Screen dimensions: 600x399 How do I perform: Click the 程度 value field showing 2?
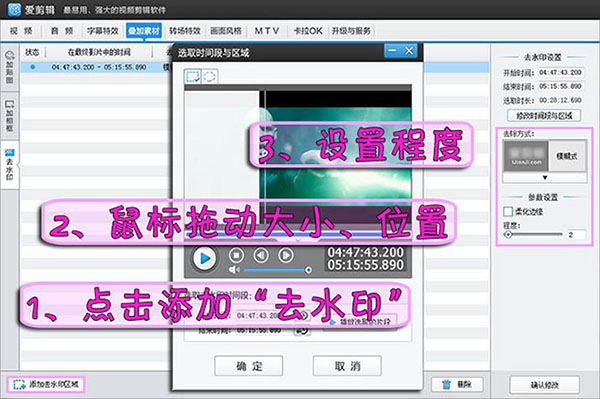pos(576,235)
